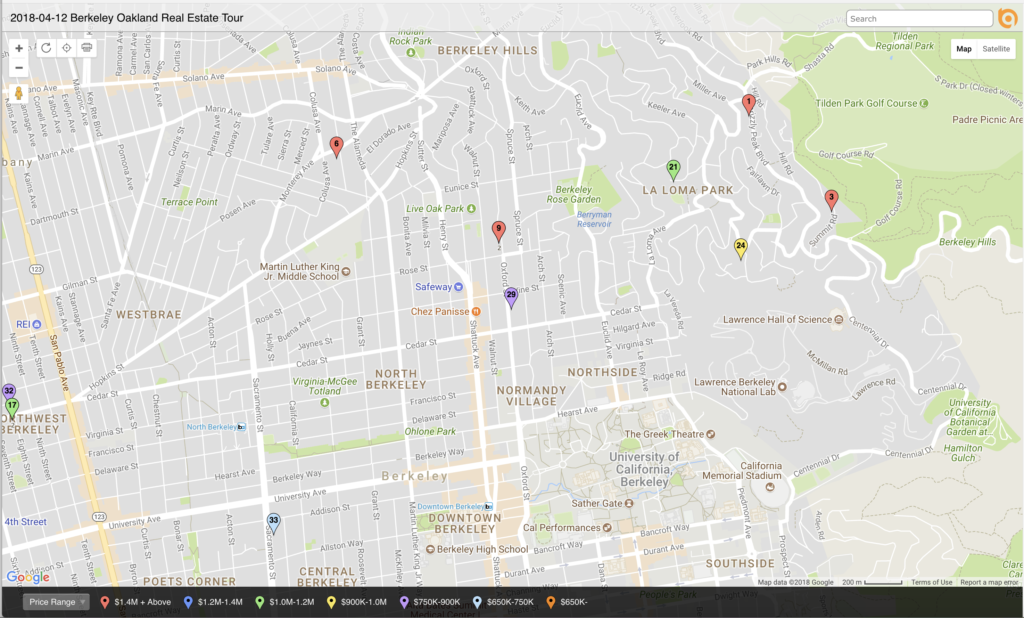Toggle the $1.0M-1.2M legend filter
Screen dimensions: 1024x618
285,602
